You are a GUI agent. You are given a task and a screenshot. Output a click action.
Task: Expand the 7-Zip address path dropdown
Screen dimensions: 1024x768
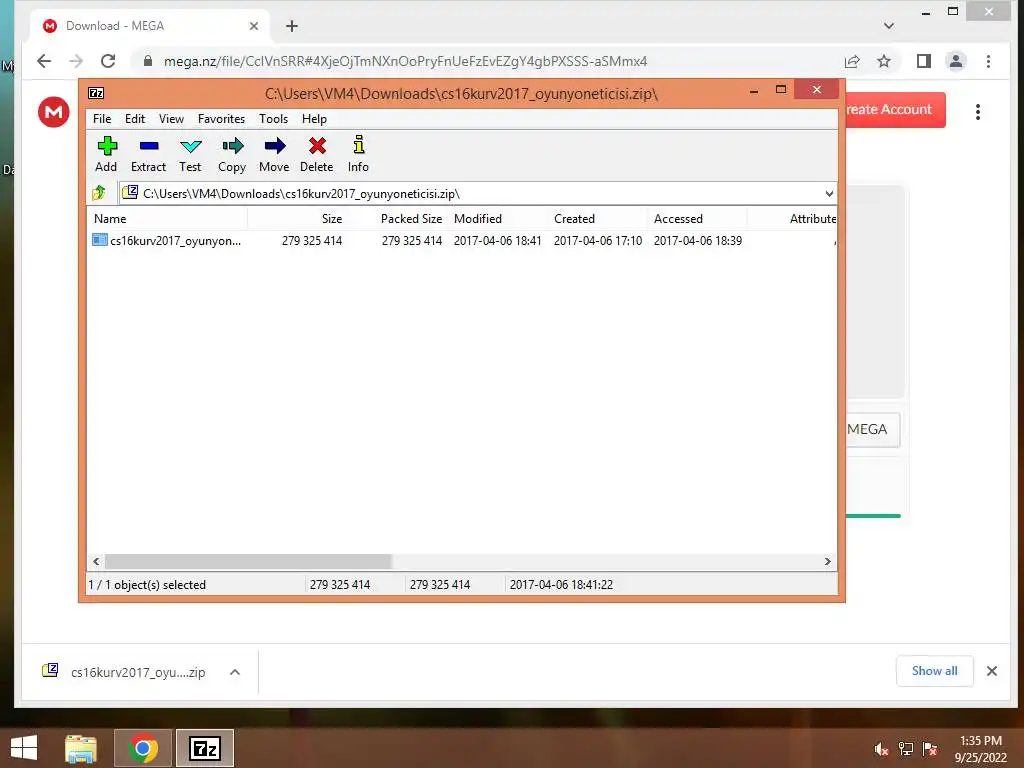point(829,193)
